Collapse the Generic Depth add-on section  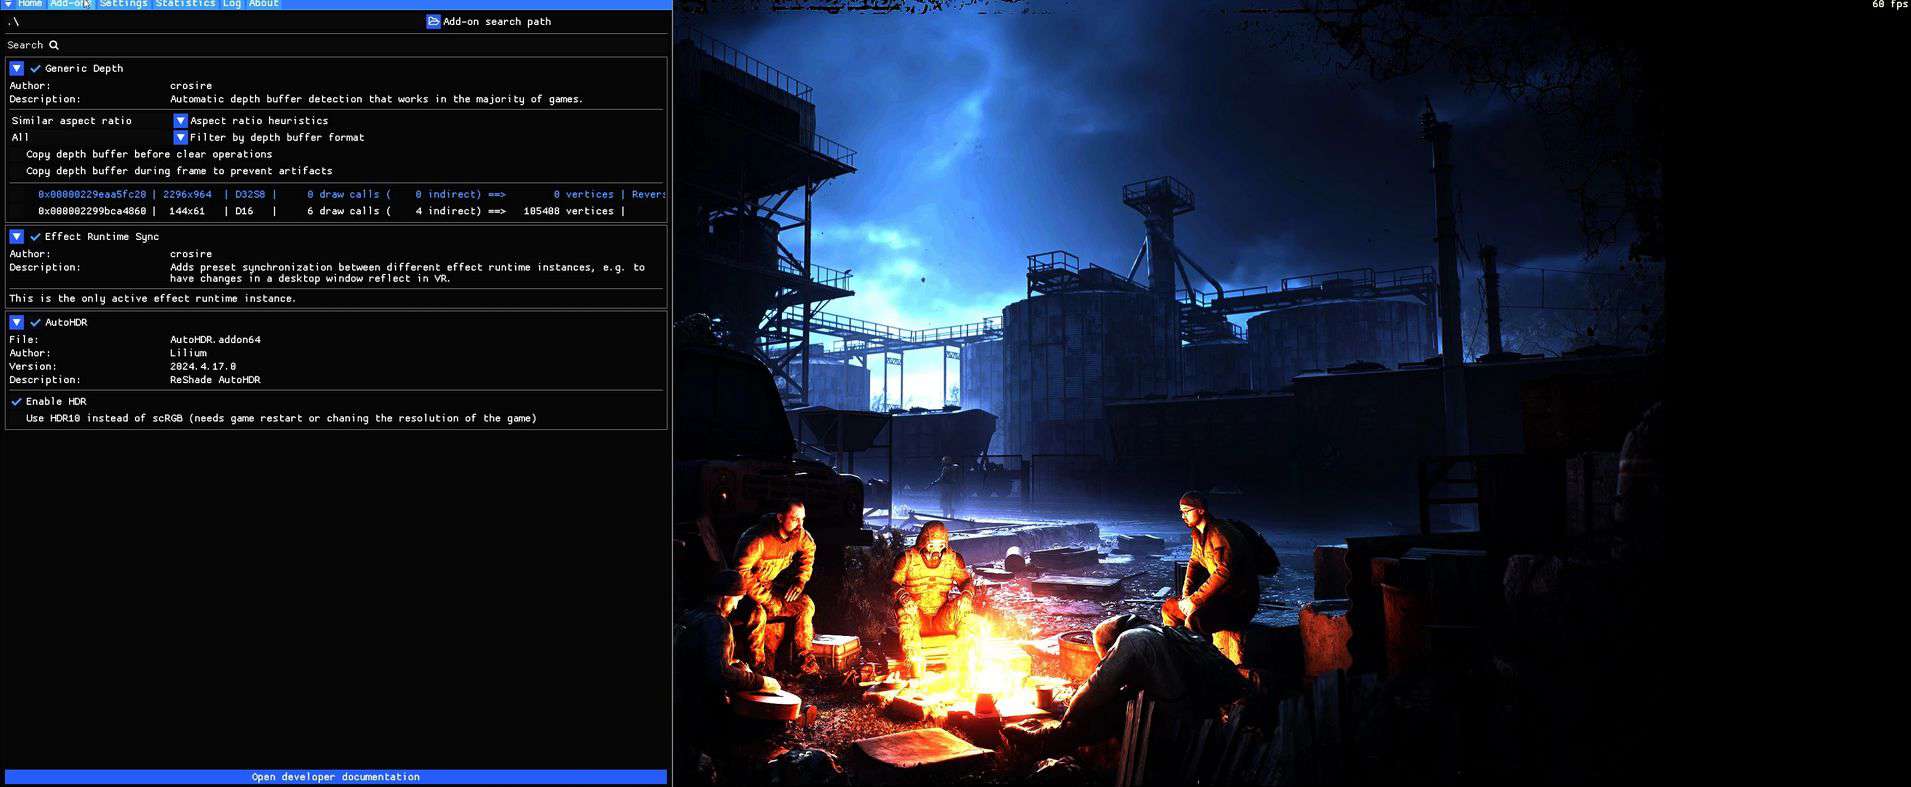[17, 69]
